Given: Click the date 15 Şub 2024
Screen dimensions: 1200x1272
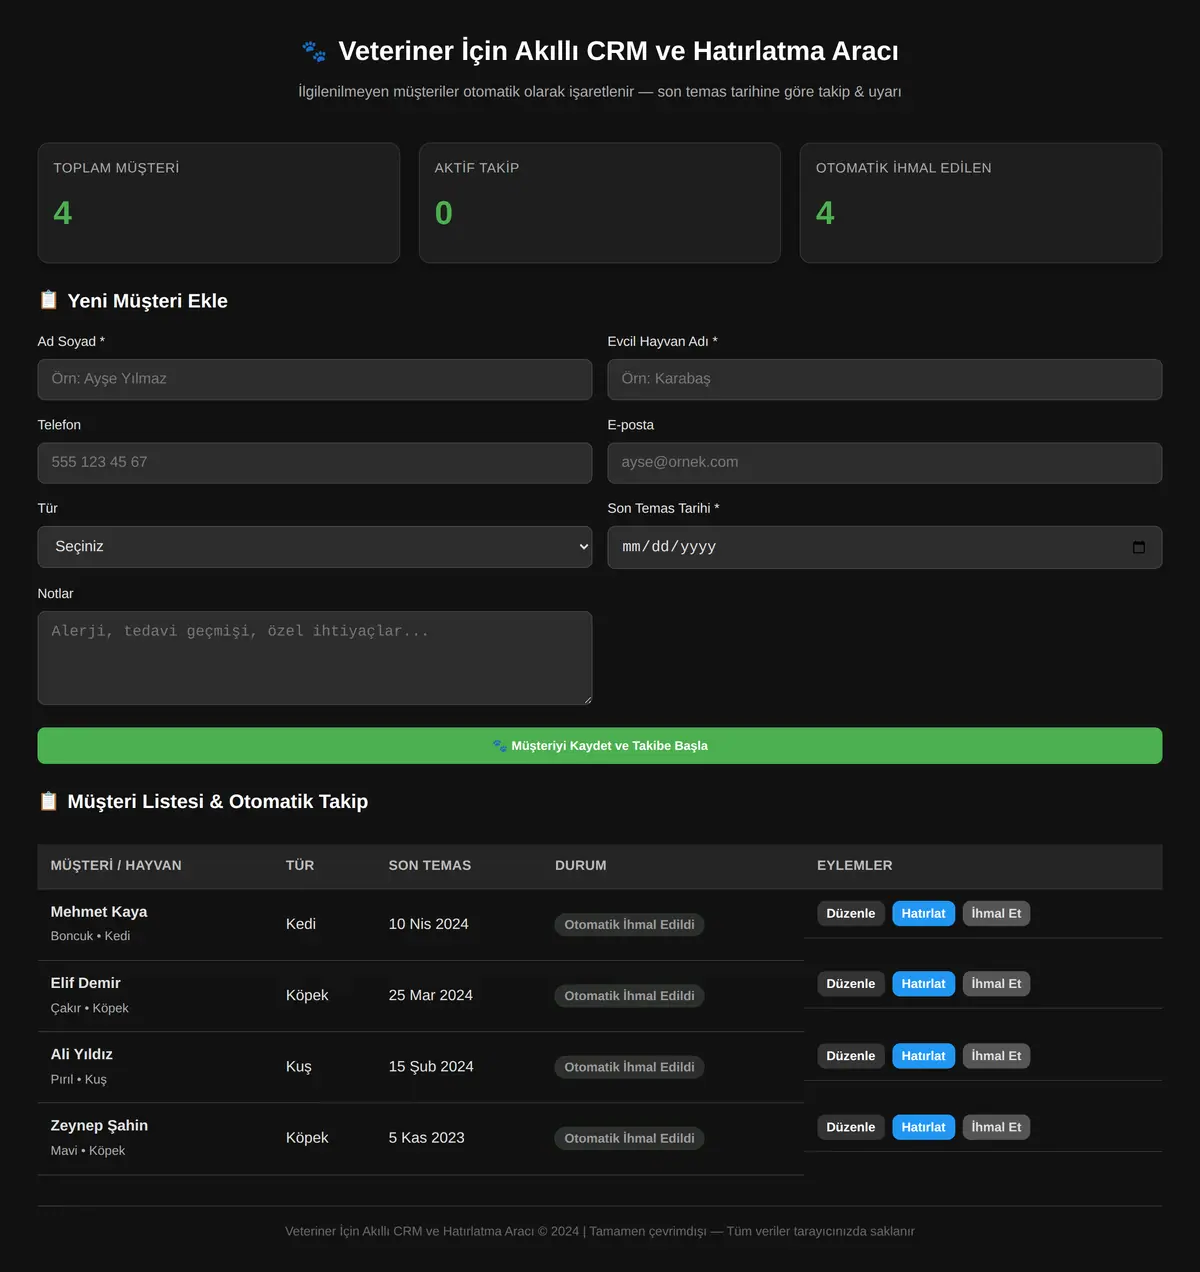Looking at the screenshot, I should point(431,1067).
